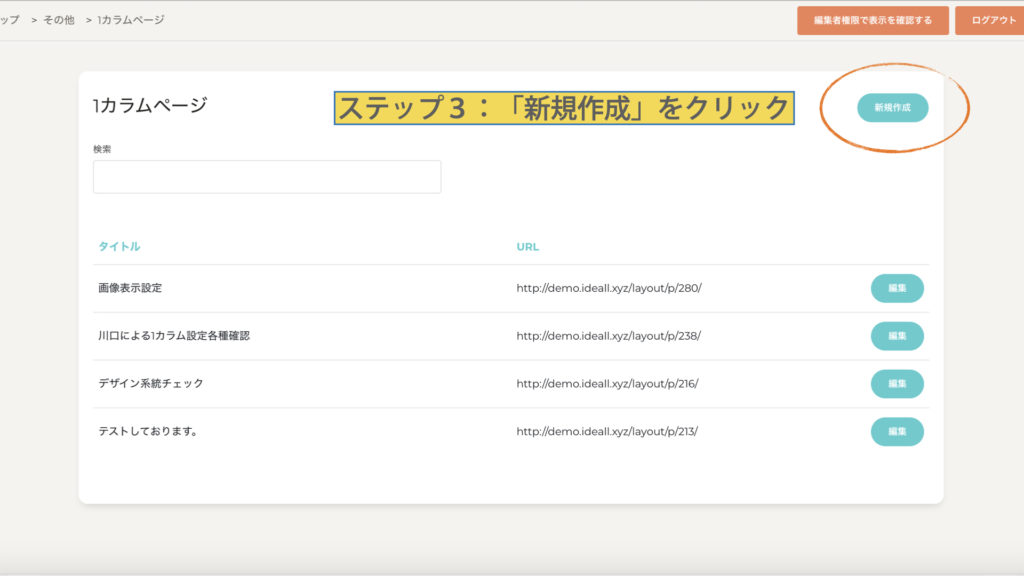Edit the テストしております。 page
This screenshot has height=576, width=1024.
point(897,432)
